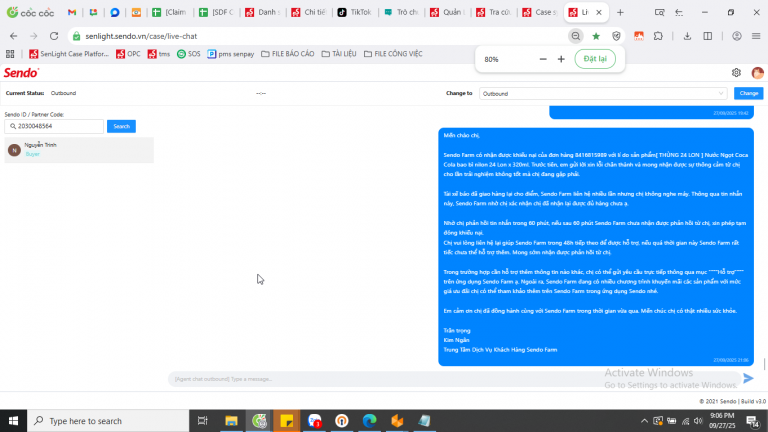Click the blue Search button
768x432 pixels.
[x=121, y=126]
